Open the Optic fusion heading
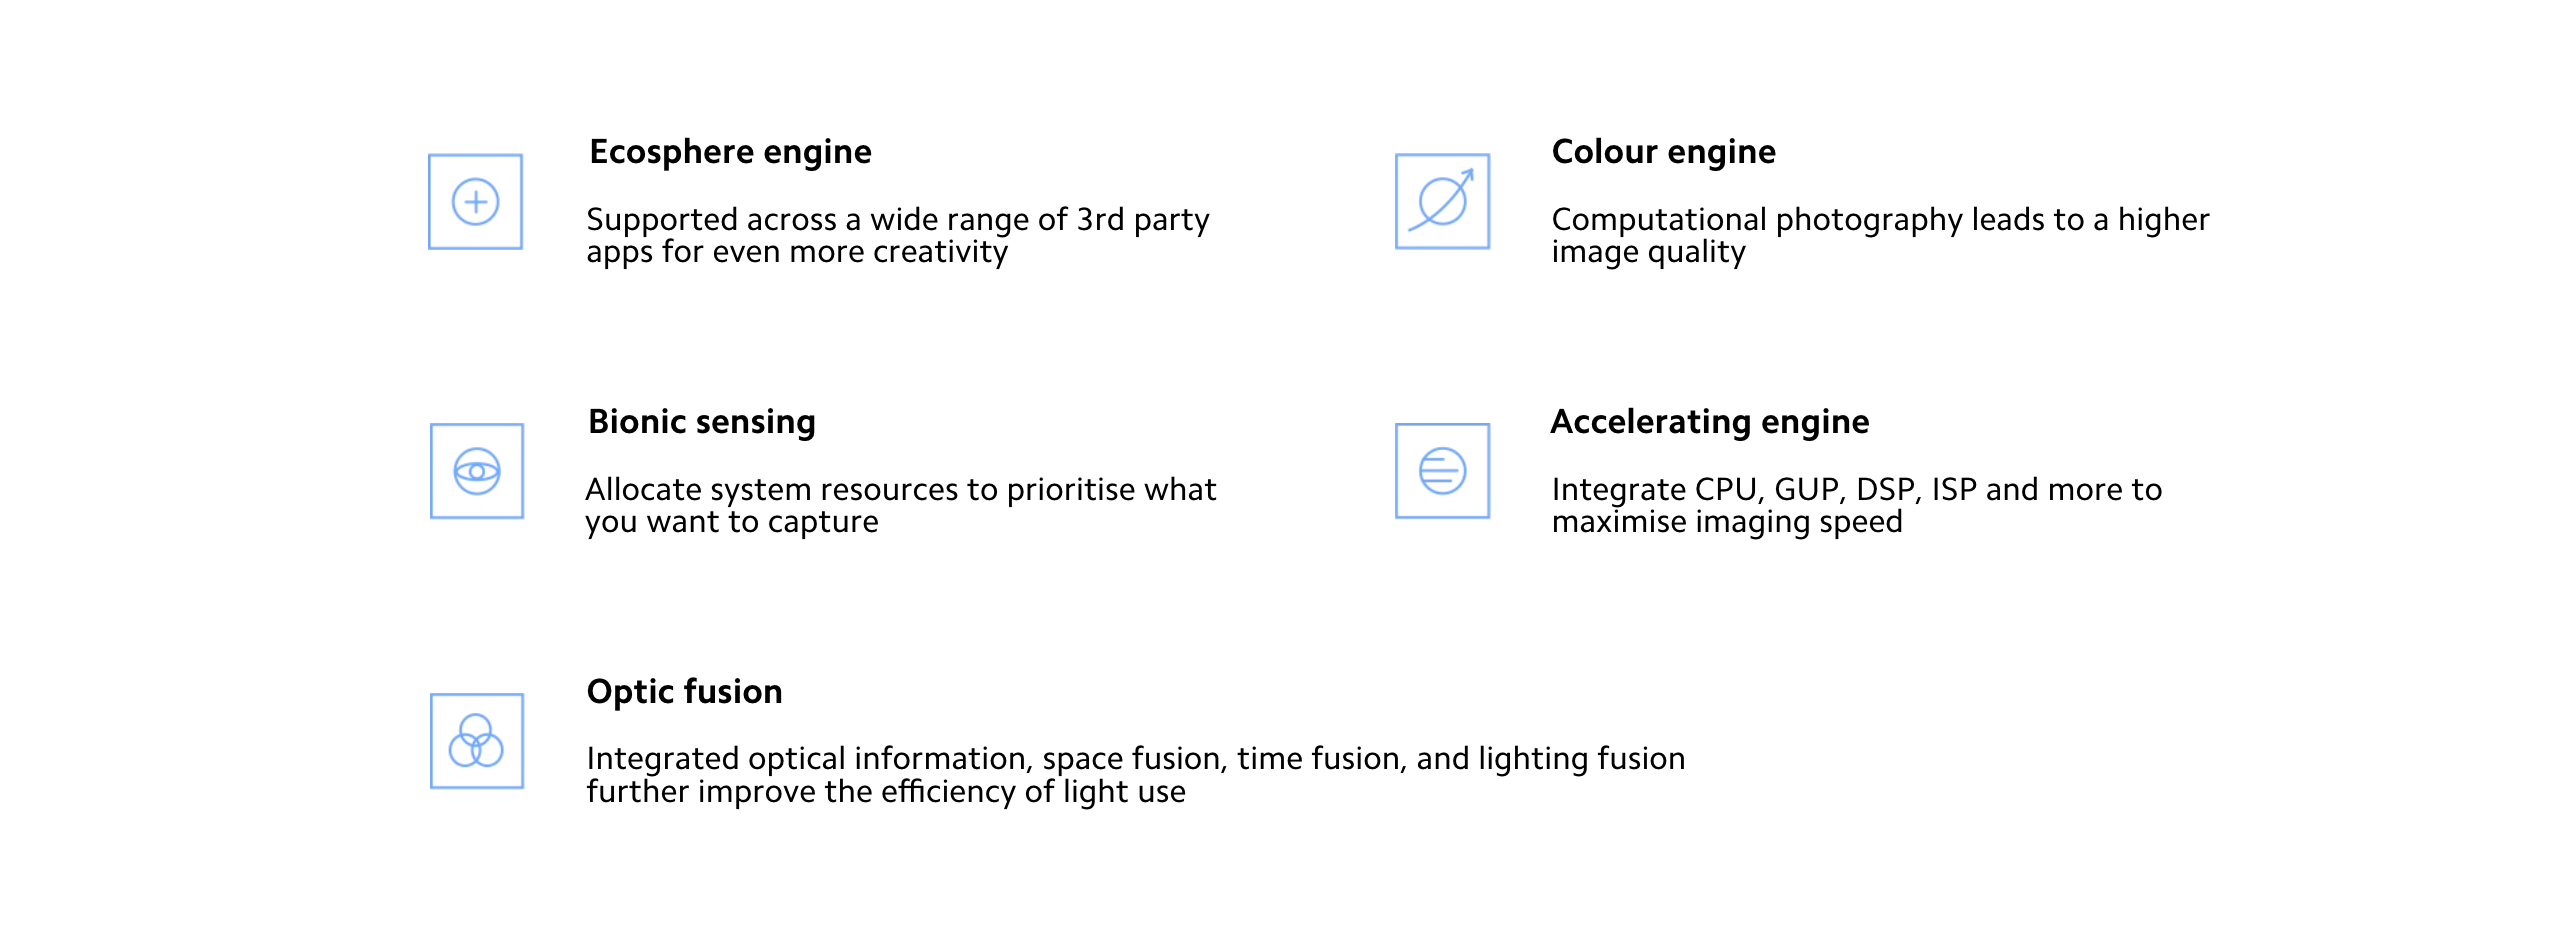The image size is (2558, 940). [684, 692]
